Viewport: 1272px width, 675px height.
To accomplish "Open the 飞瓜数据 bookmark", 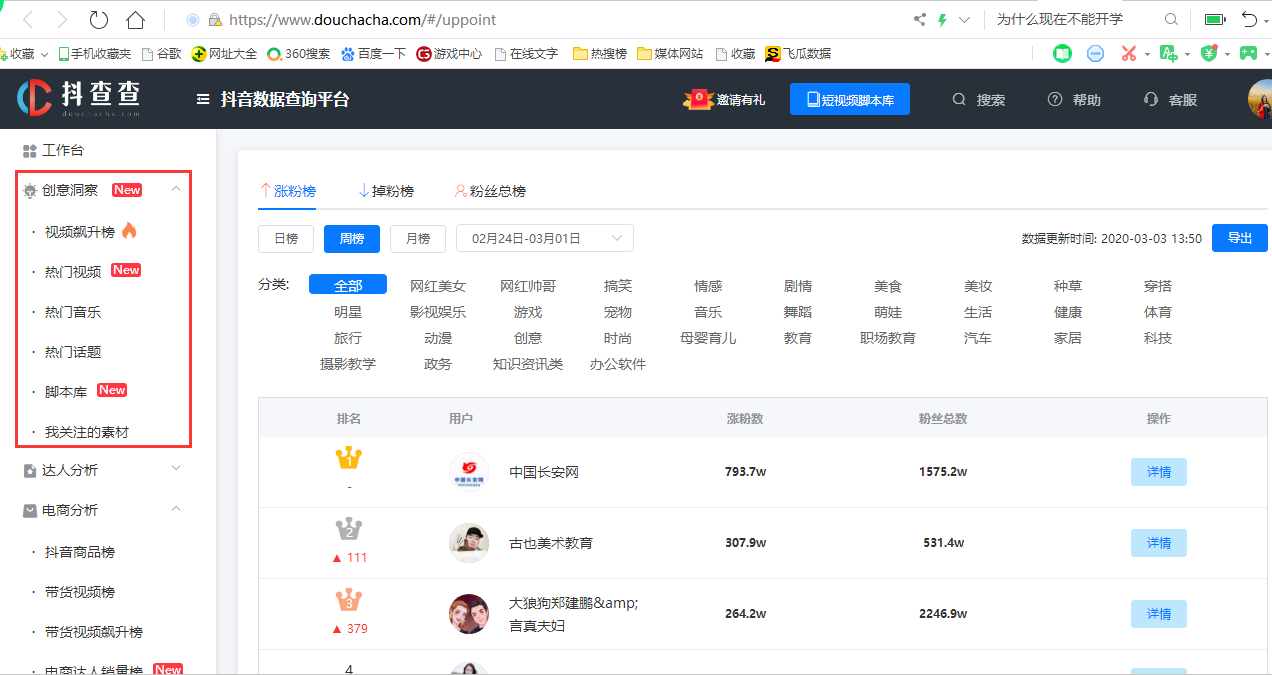I will (x=798, y=54).
